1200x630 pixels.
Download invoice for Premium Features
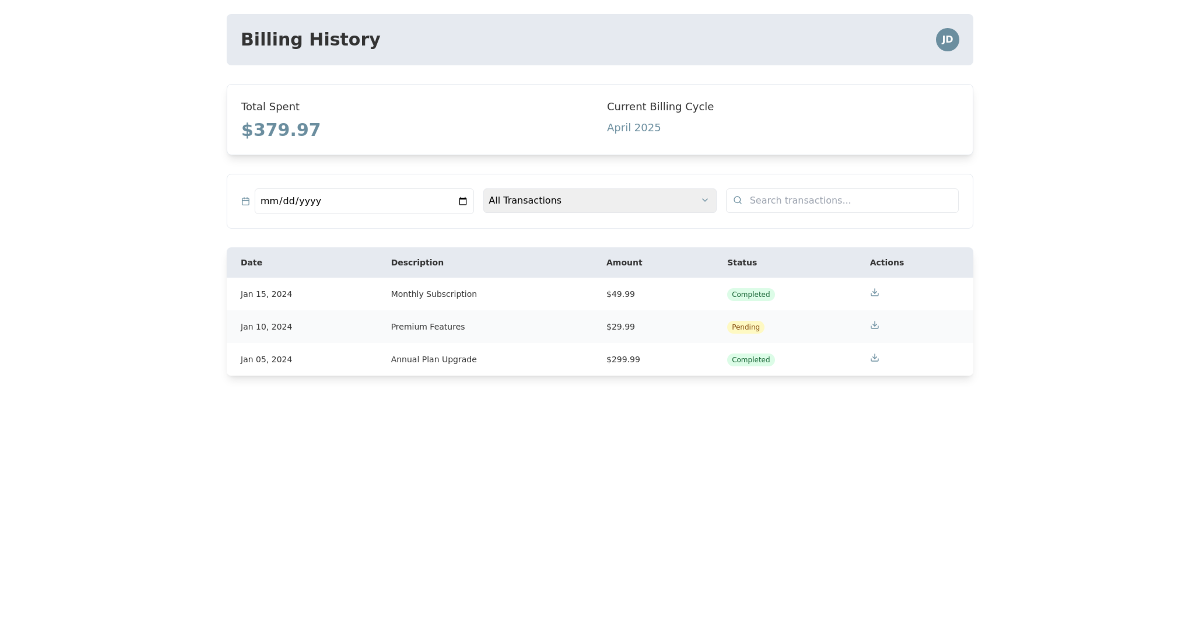874,325
